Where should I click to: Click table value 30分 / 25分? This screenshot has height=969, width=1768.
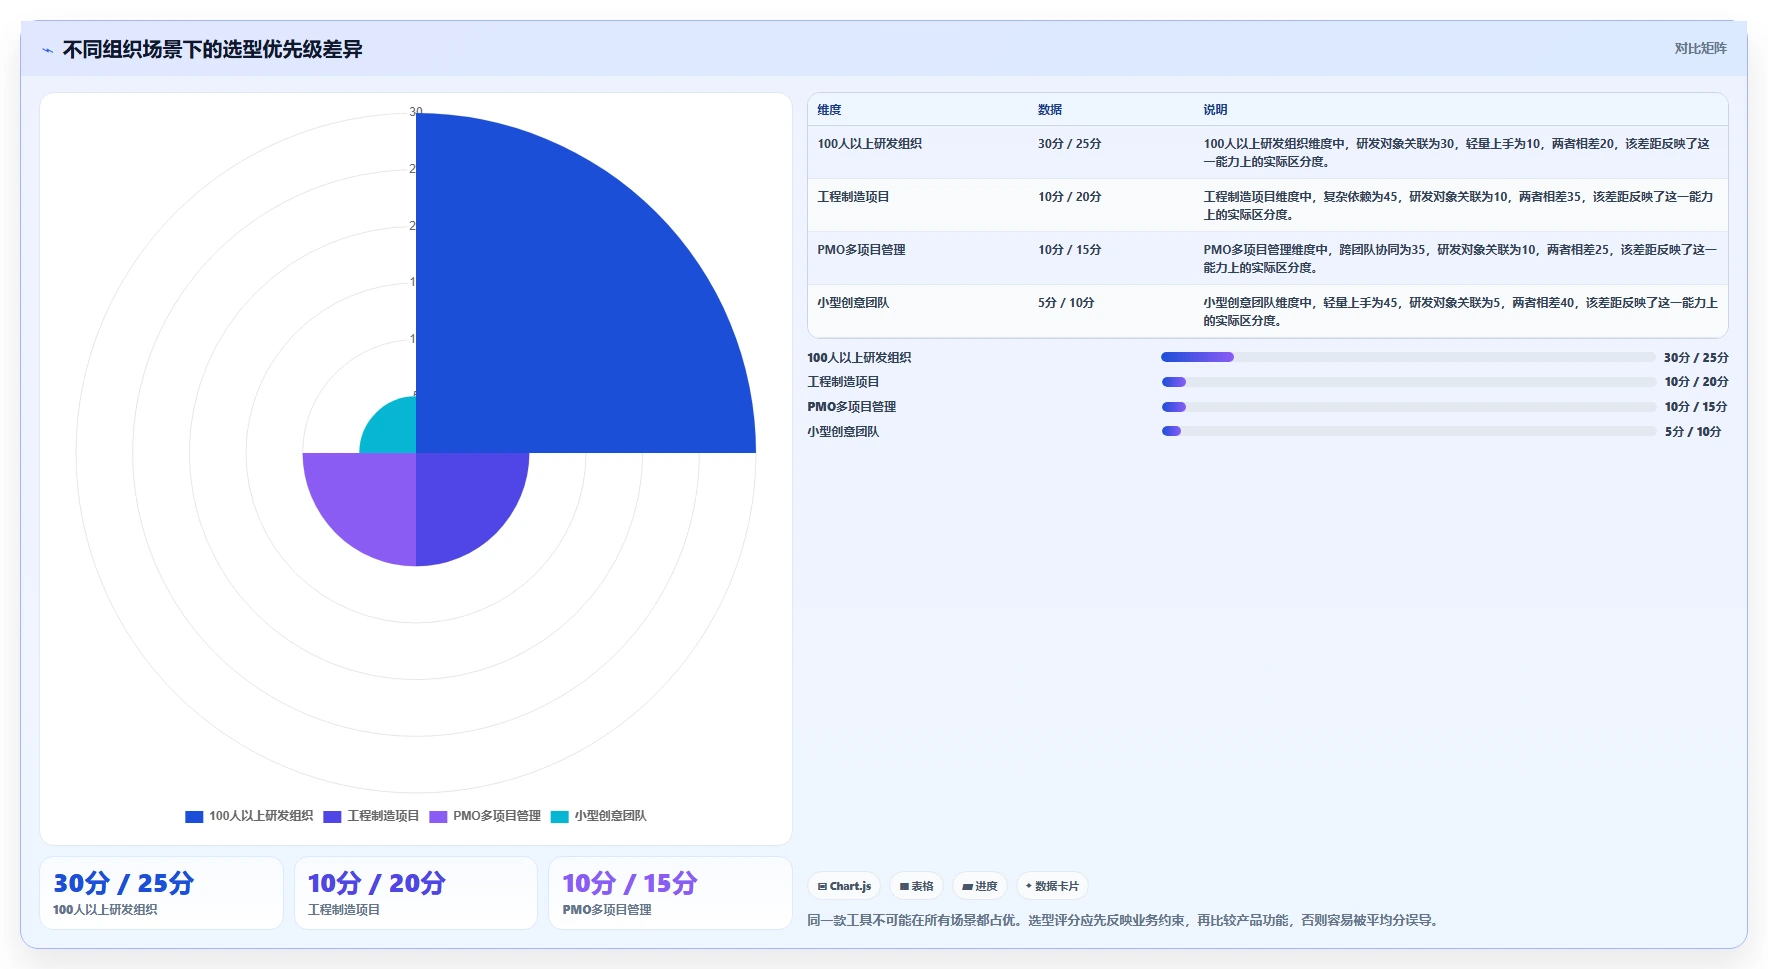pyautogui.click(x=1069, y=144)
